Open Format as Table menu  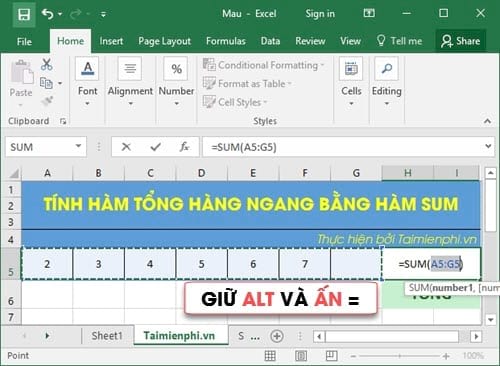[x=247, y=83]
